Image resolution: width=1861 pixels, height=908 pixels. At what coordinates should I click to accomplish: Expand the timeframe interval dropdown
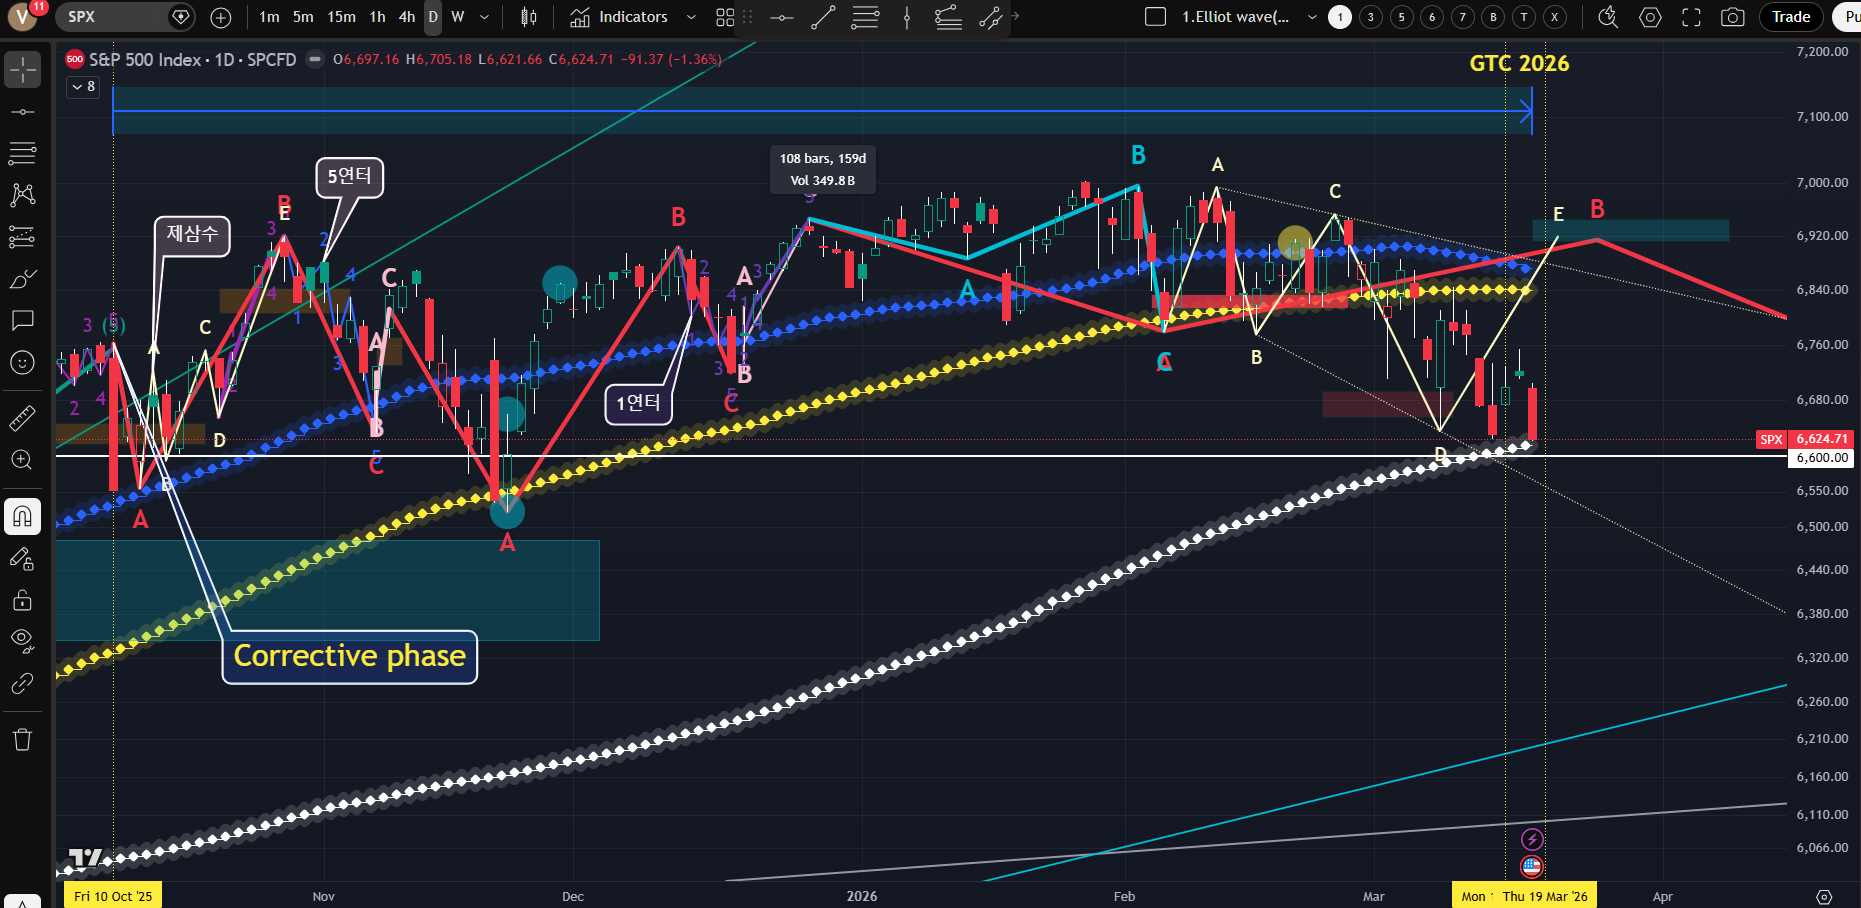coord(485,17)
